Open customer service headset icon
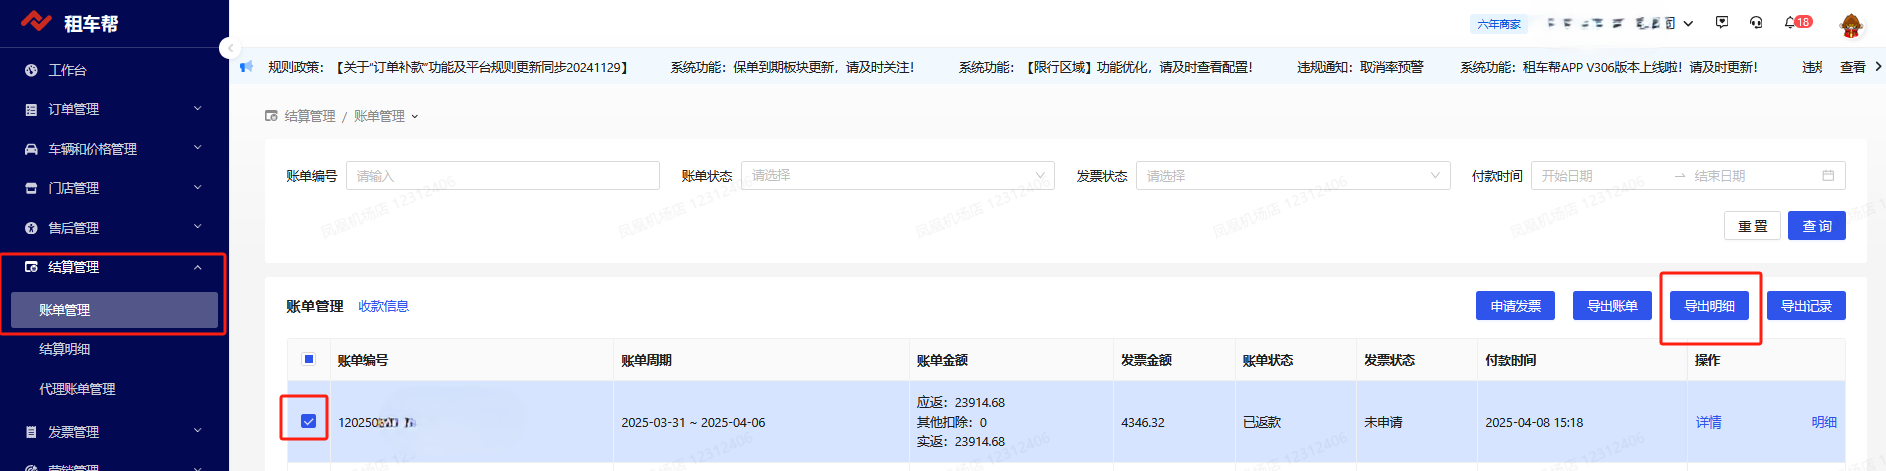 coord(1756,22)
